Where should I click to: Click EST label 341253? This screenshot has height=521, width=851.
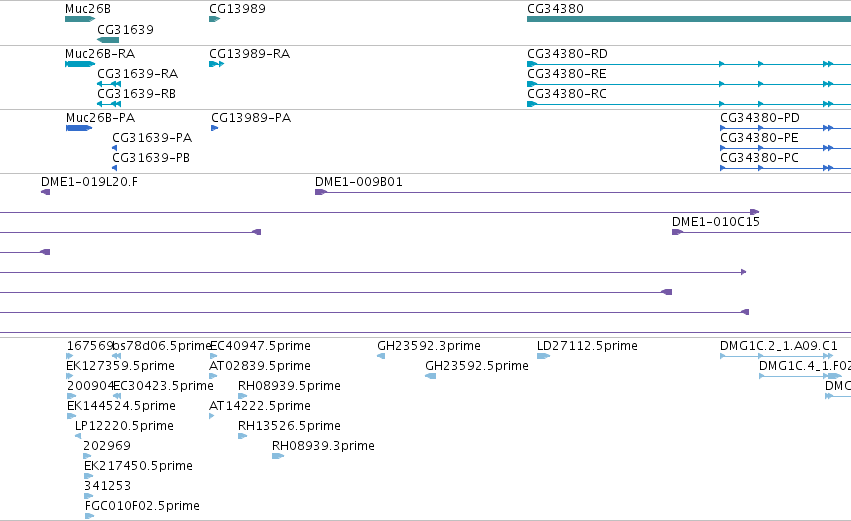(107, 486)
